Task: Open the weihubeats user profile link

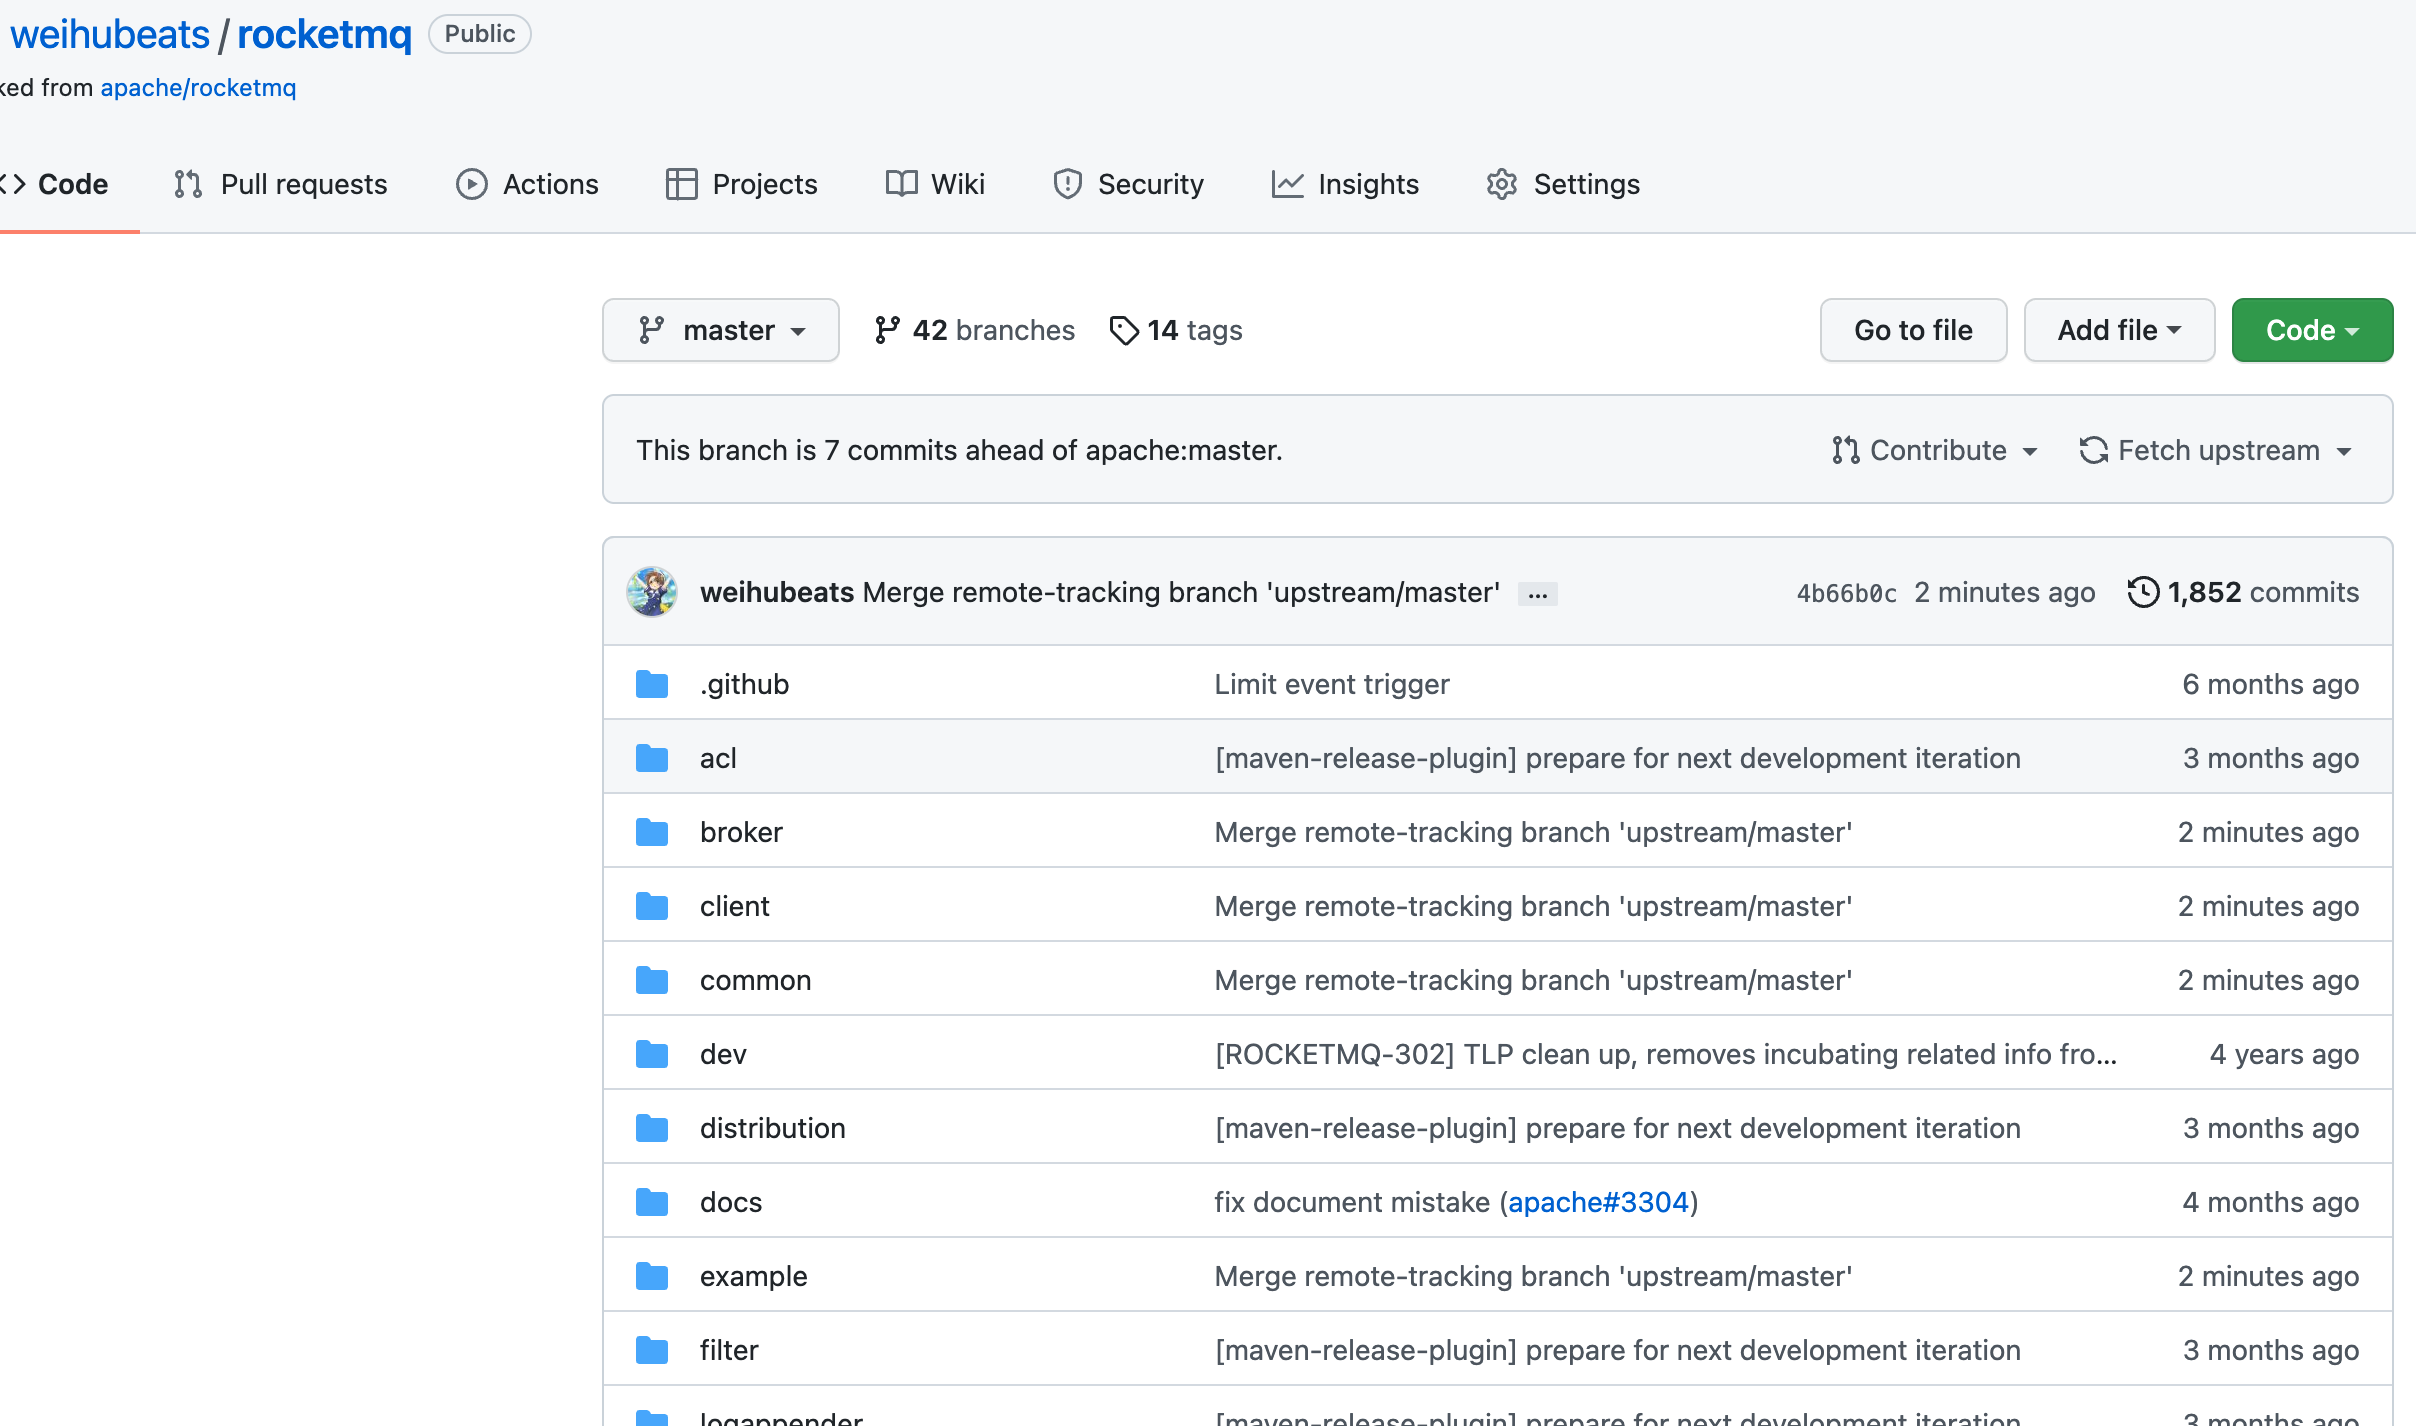Action: click(x=110, y=35)
